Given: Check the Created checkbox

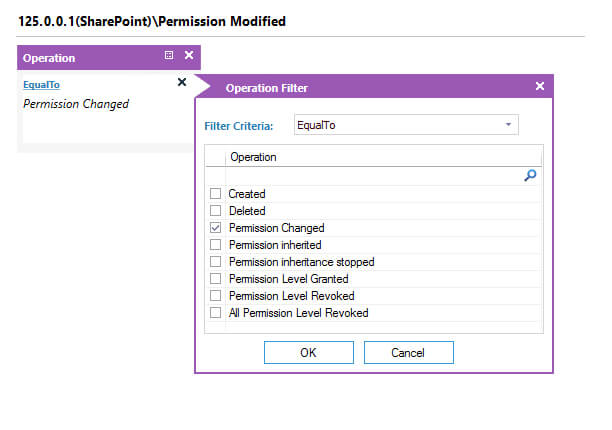Looking at the screenshot, I should (x=215, y=194).
